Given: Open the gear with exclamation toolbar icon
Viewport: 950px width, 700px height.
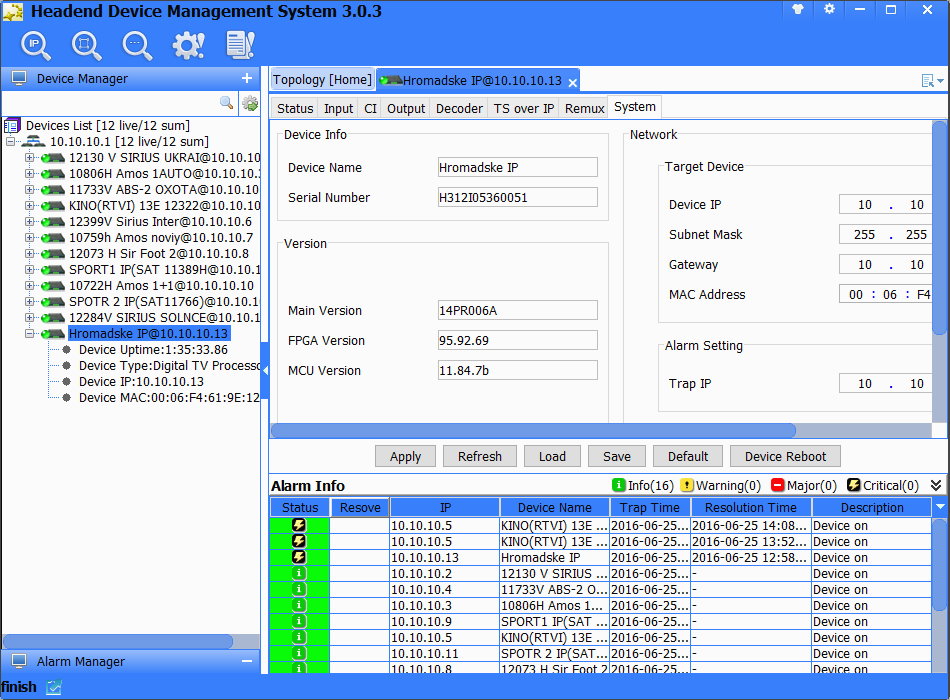Looking at the screenshot, I should 187,45.
